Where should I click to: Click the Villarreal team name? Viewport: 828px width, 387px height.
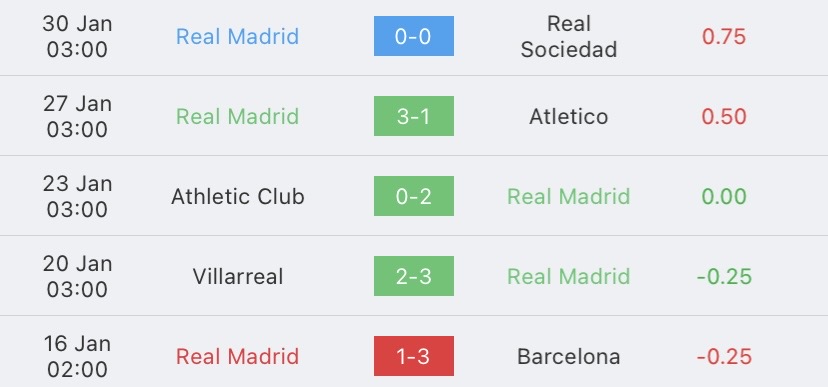click(238, 276)
